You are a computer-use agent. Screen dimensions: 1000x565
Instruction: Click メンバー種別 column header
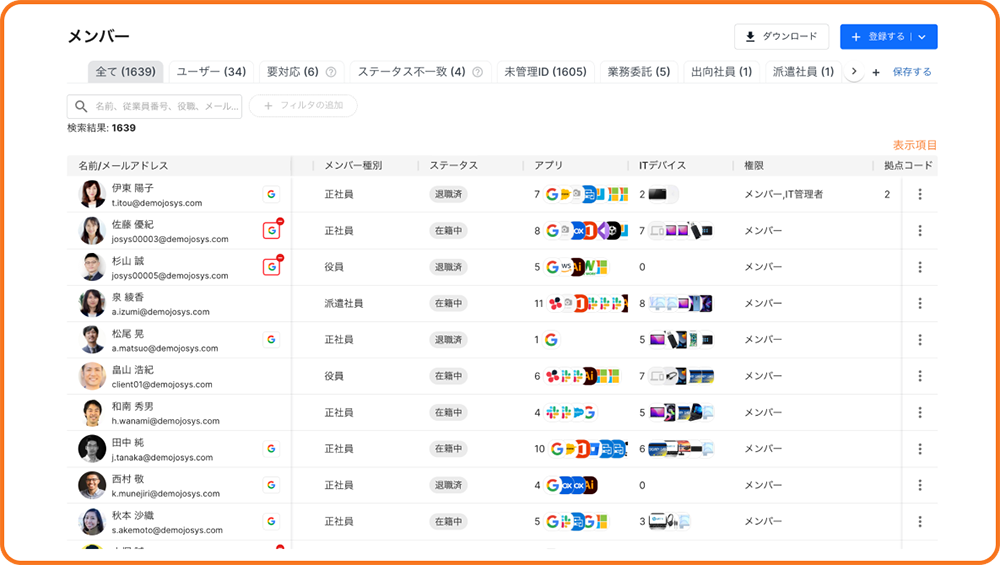353,166
